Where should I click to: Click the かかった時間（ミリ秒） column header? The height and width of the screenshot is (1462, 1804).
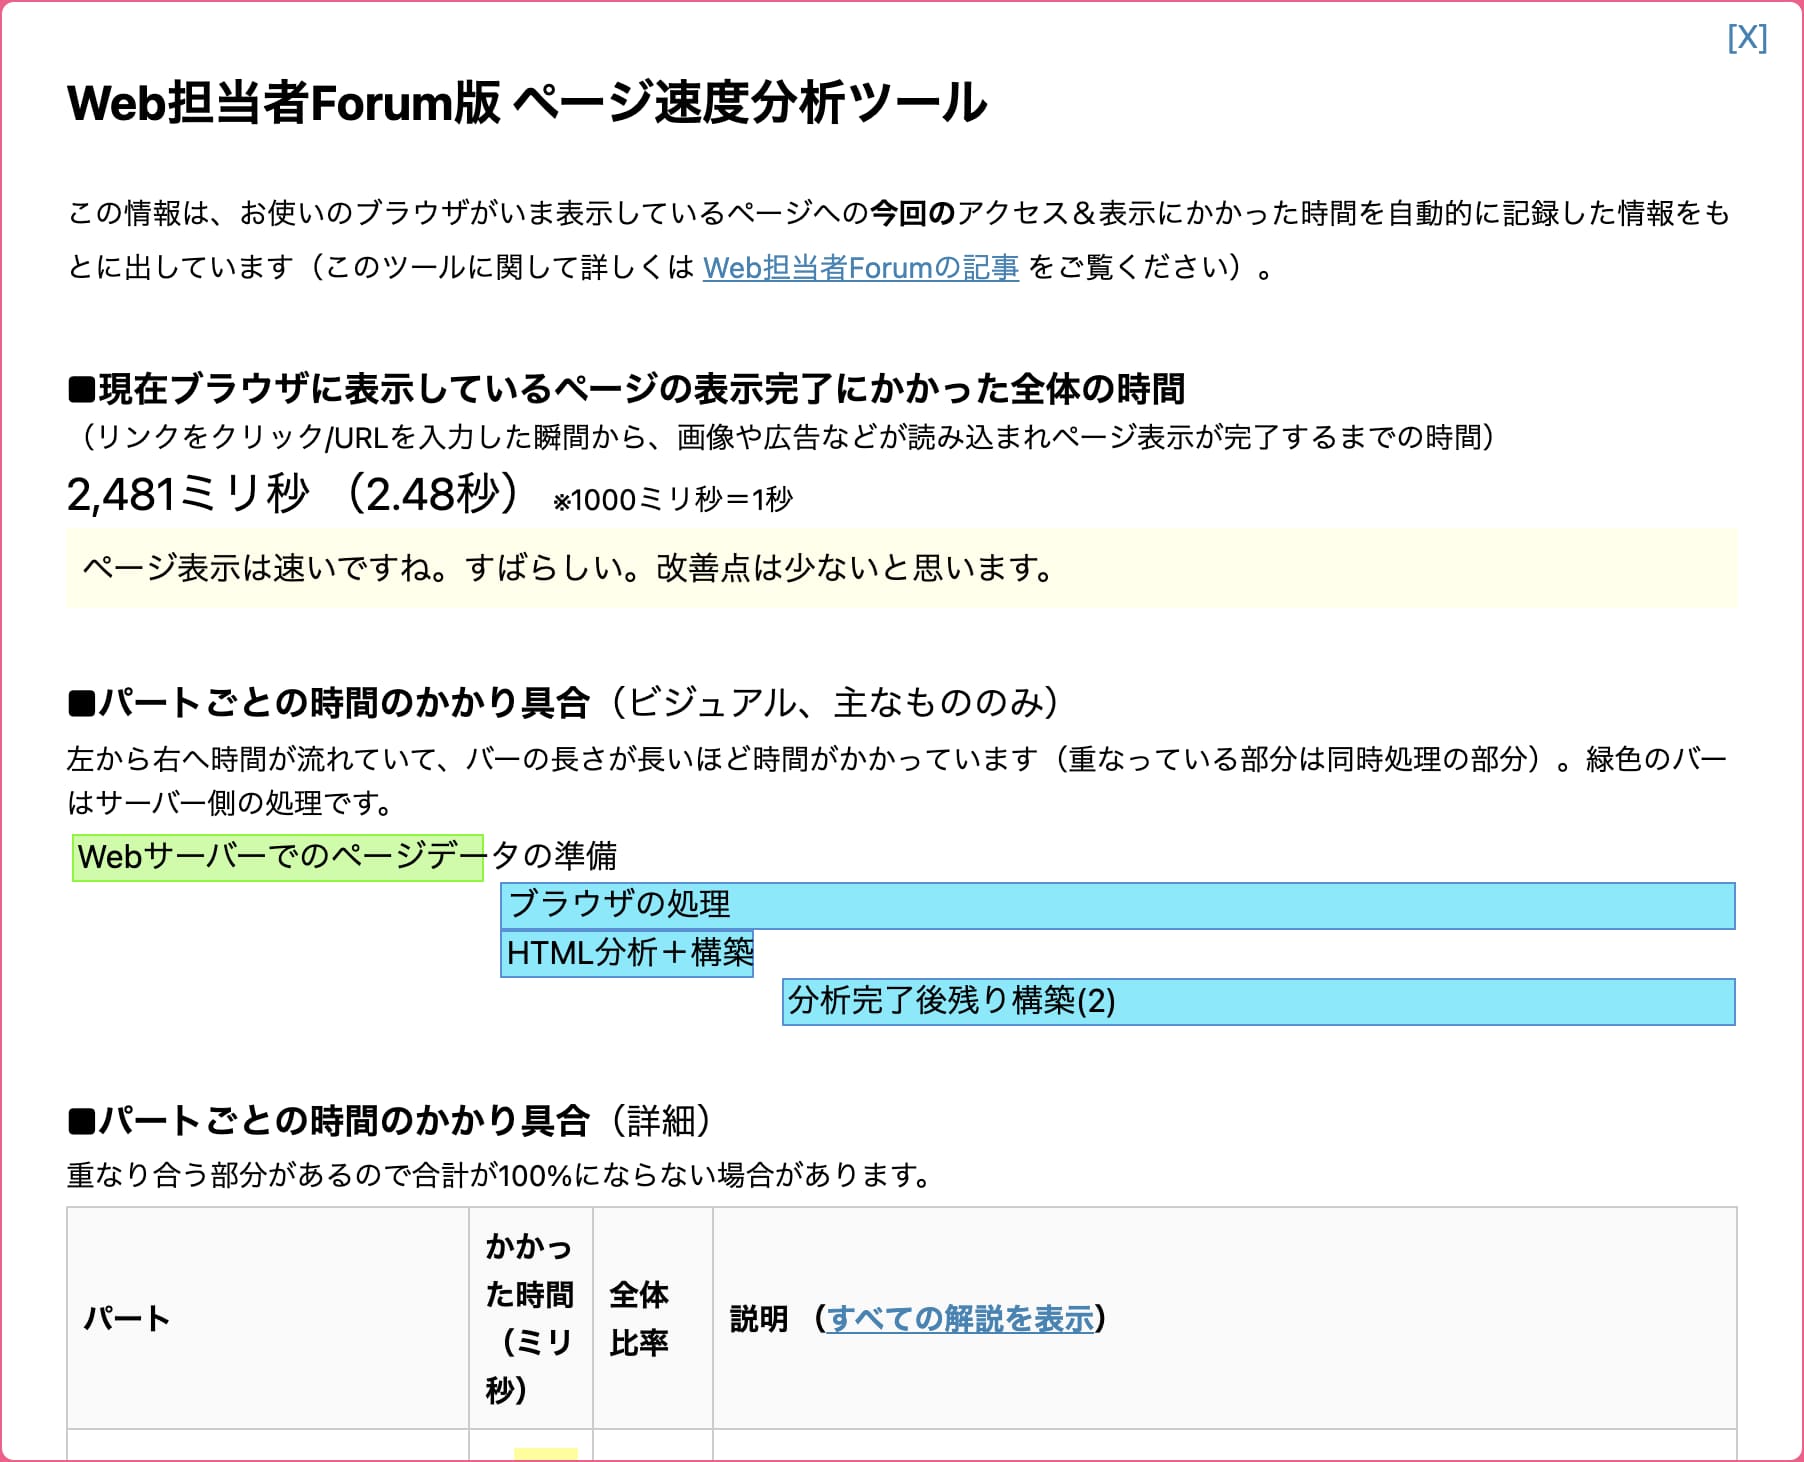pyautogui.click(x=531, y=1318)
